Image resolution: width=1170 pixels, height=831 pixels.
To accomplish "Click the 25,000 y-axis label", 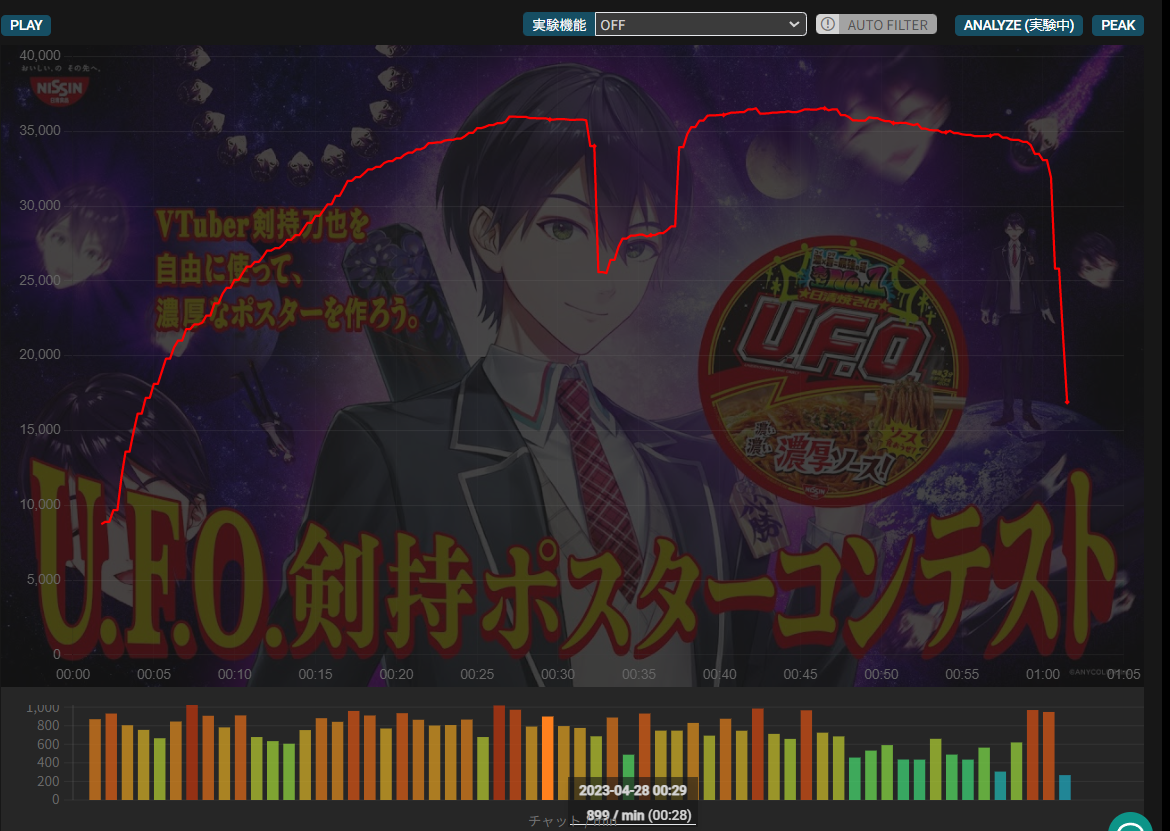I will (x=40, y=280).
